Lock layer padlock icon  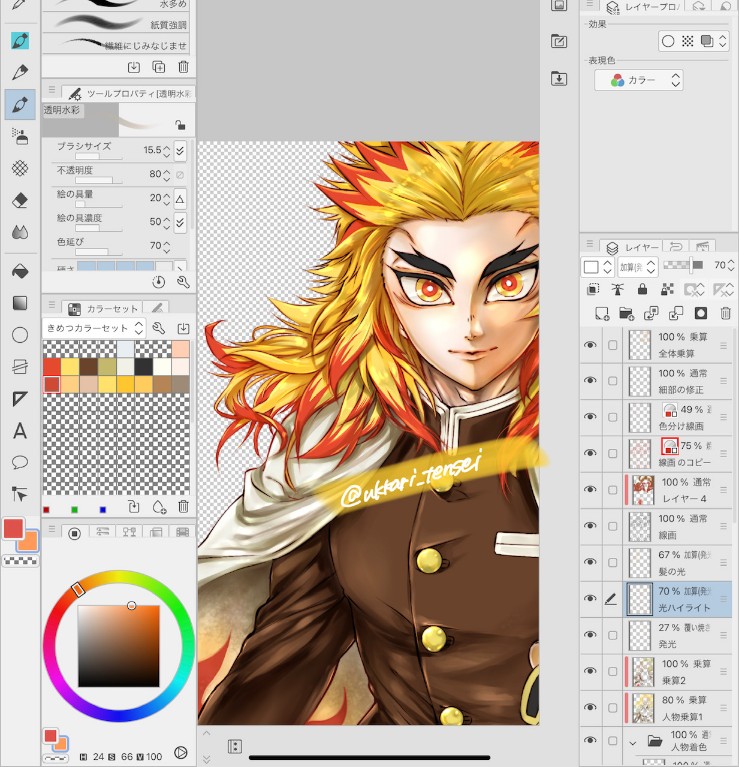[643, 290]
